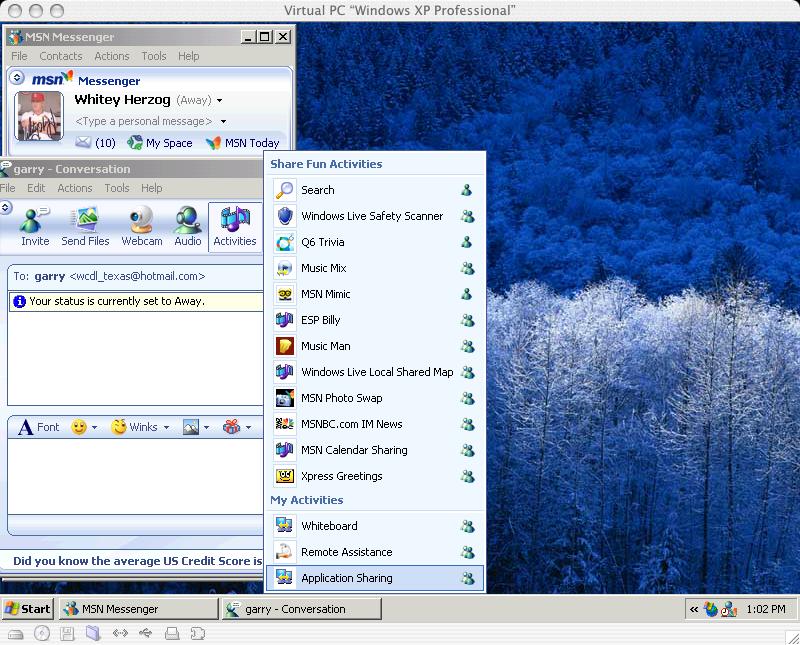The height and width of the screenshot is (645, 800).
Task: Launch MSN Calendar Sharing icon
Action: point(285,450)
